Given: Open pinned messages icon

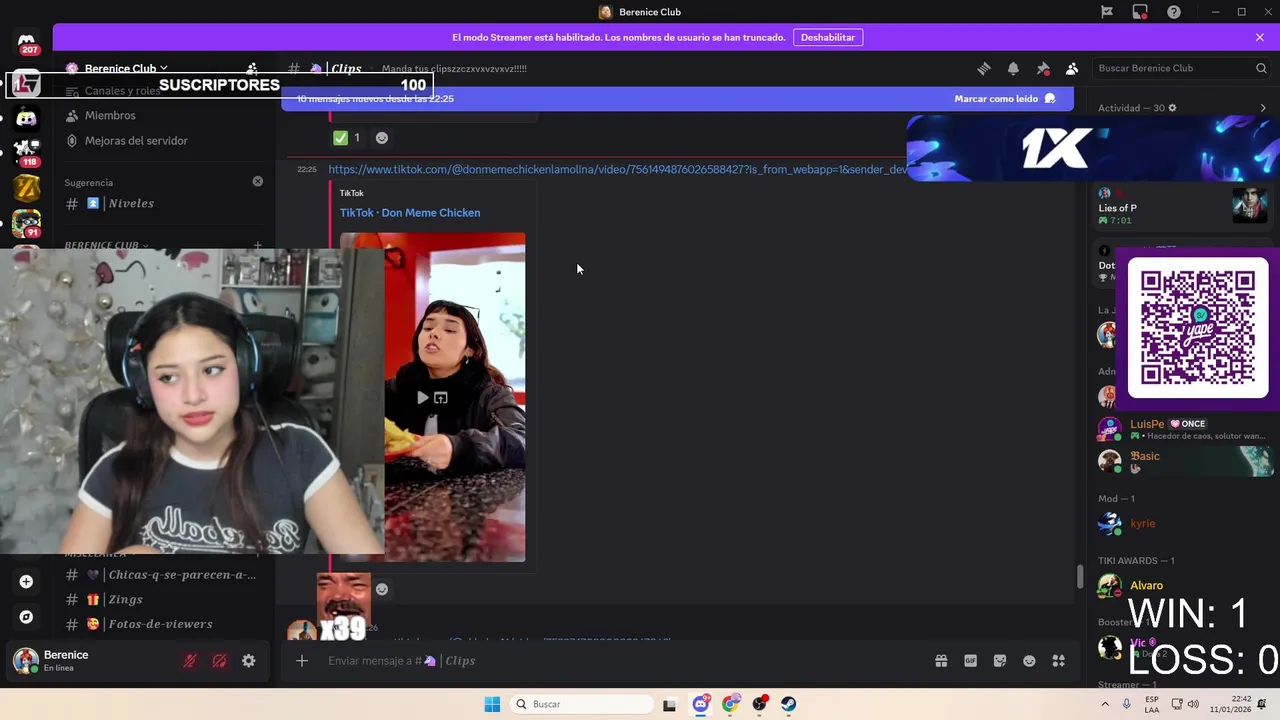Looking at the screenshot, I should coord(1043,69).
